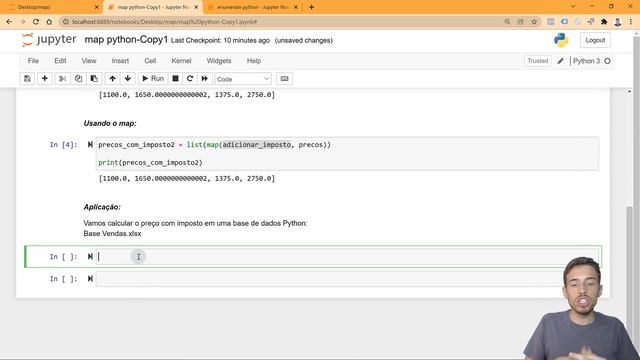Open a new browser tab
This screenshot has width=640, height=360.
click(311, 7)
